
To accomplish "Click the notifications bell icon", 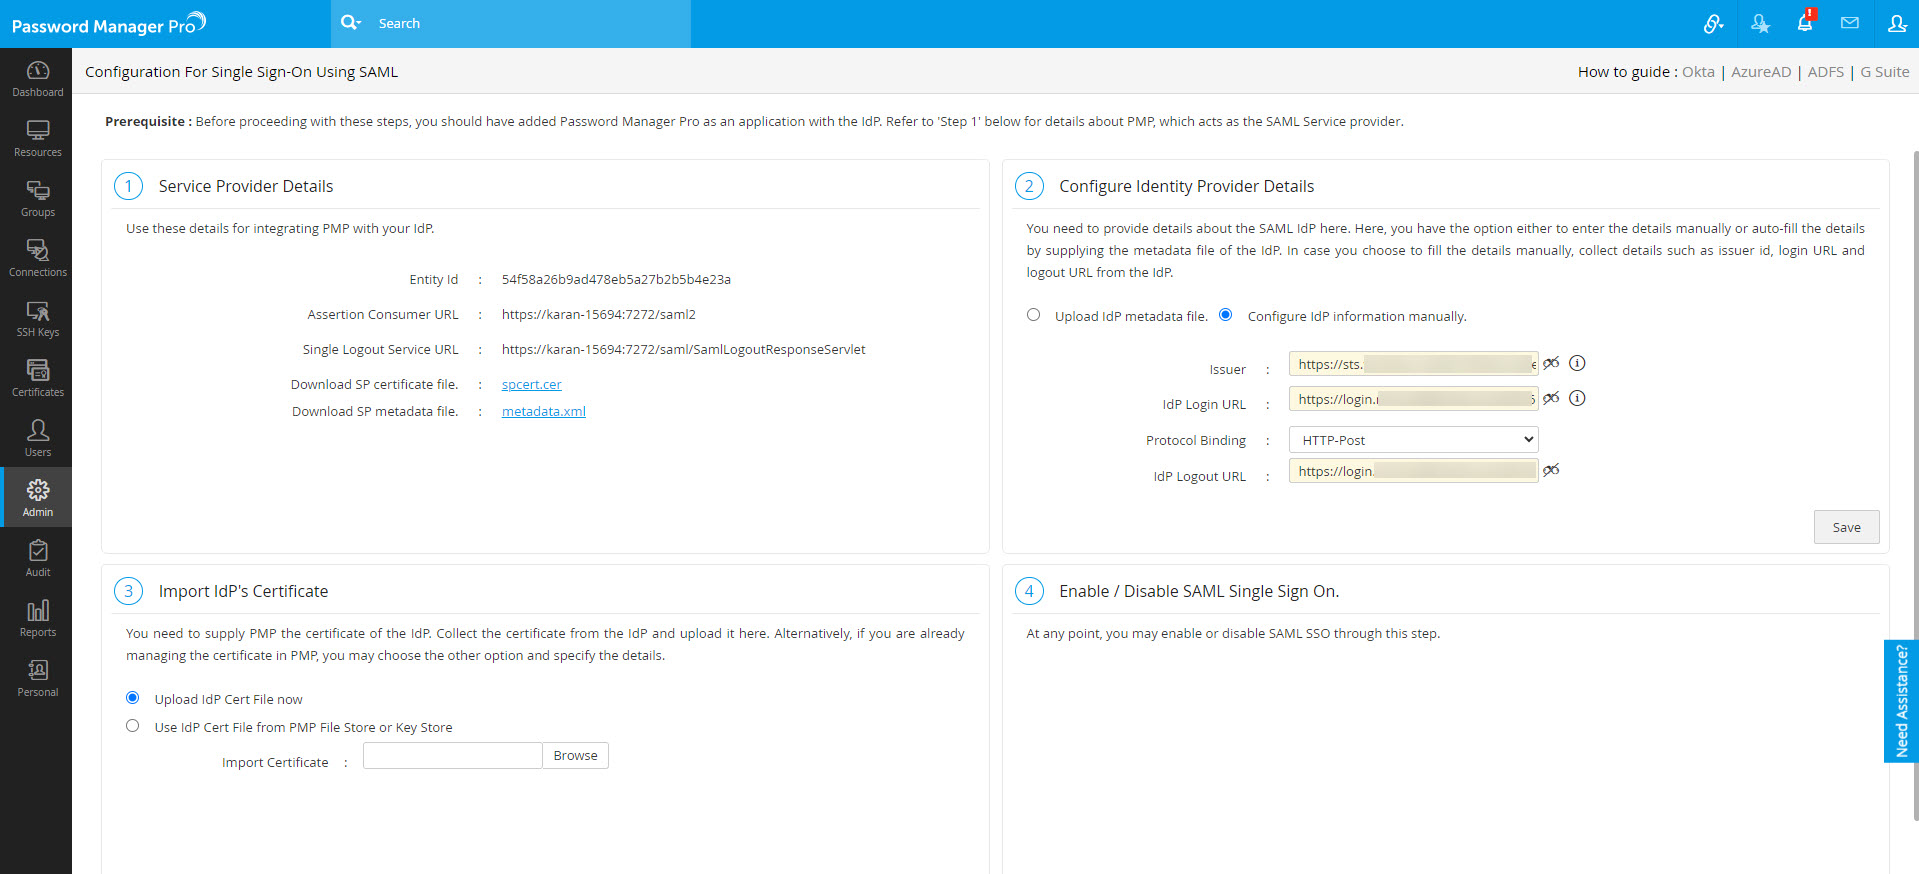I will [1804, 23].
